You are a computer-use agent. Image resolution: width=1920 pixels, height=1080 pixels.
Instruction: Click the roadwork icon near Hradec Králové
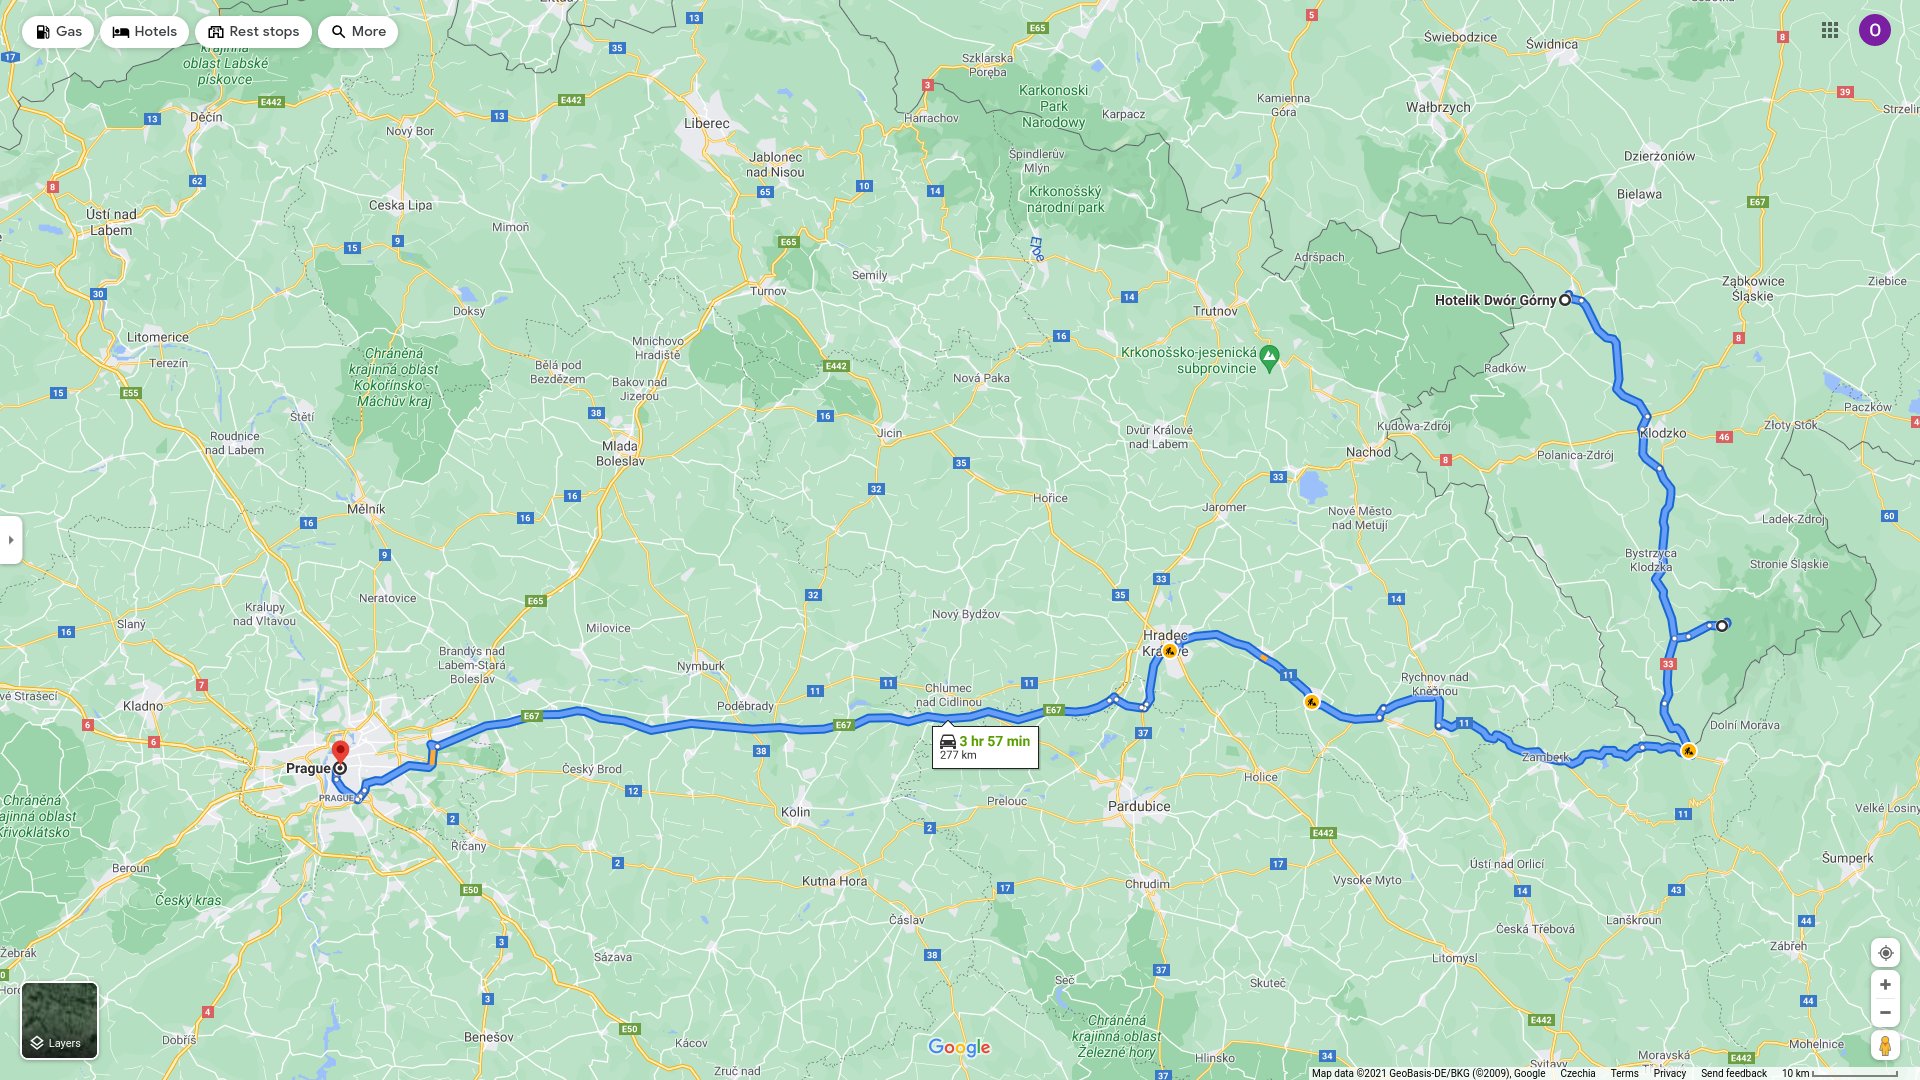pyautogui.click(x=1169, y=651)
